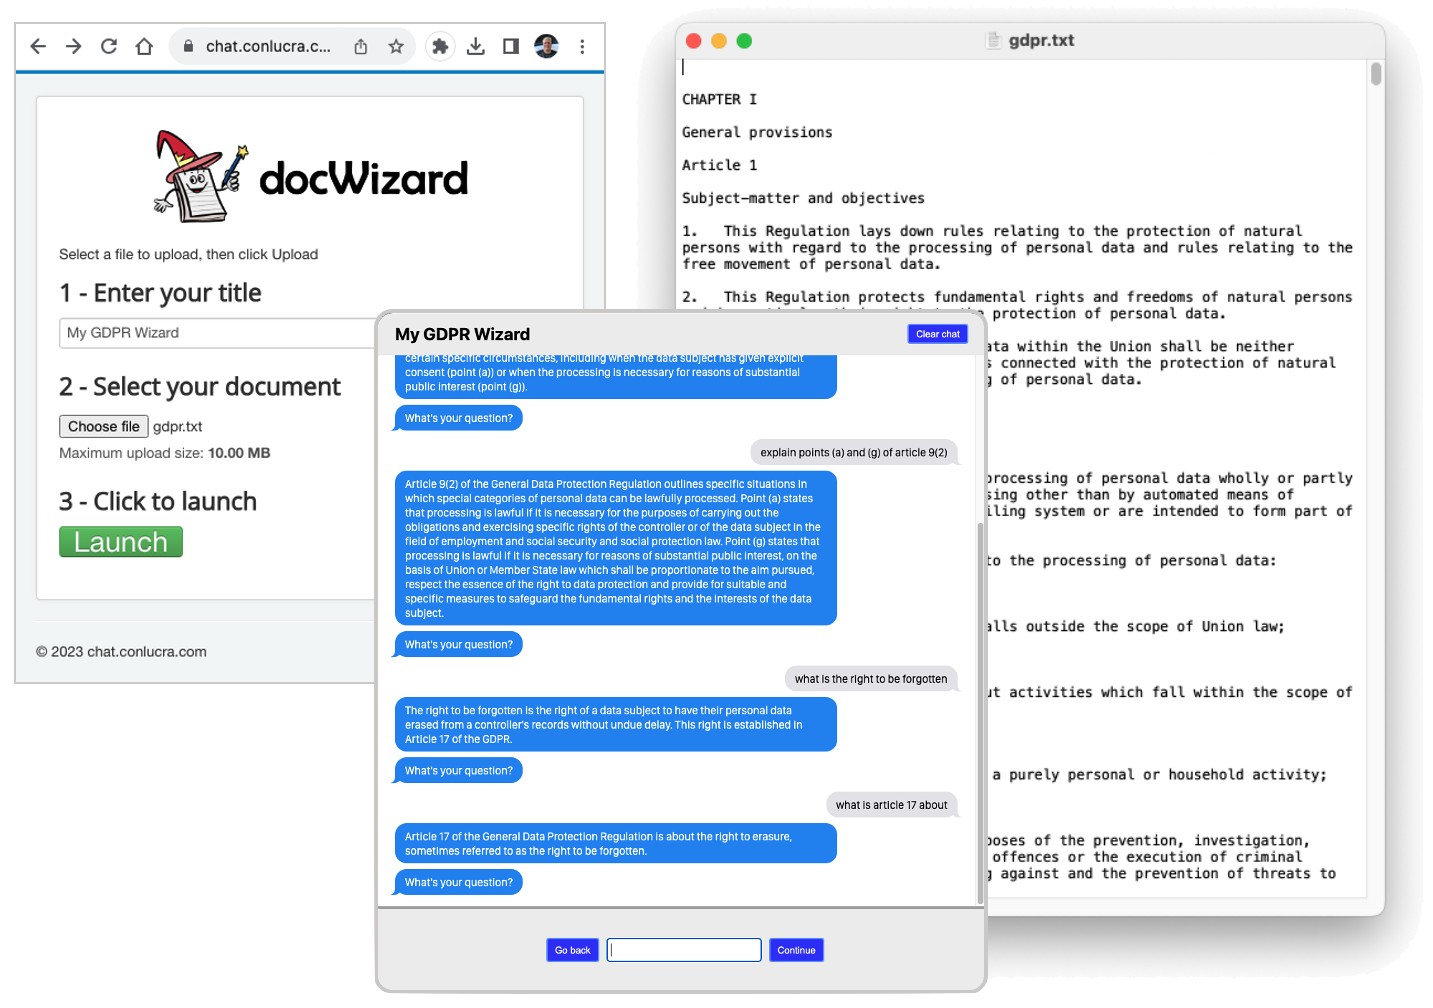Click the padlock site info icon

188,46
